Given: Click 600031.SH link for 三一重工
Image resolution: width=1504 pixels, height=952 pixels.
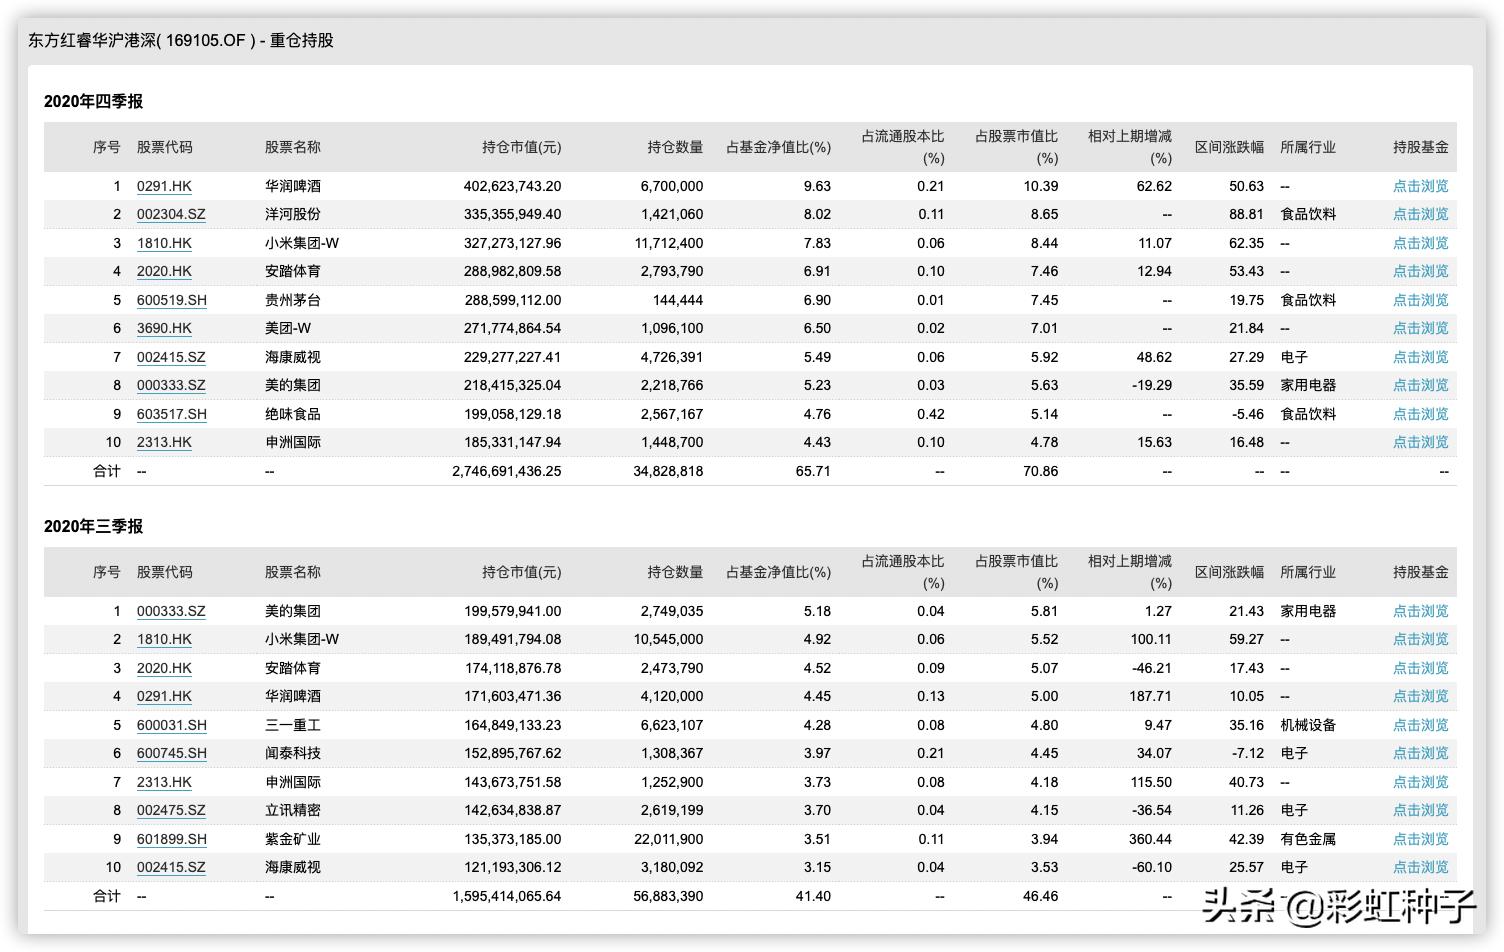Looking at the screenshot, I should coord(171,725).
